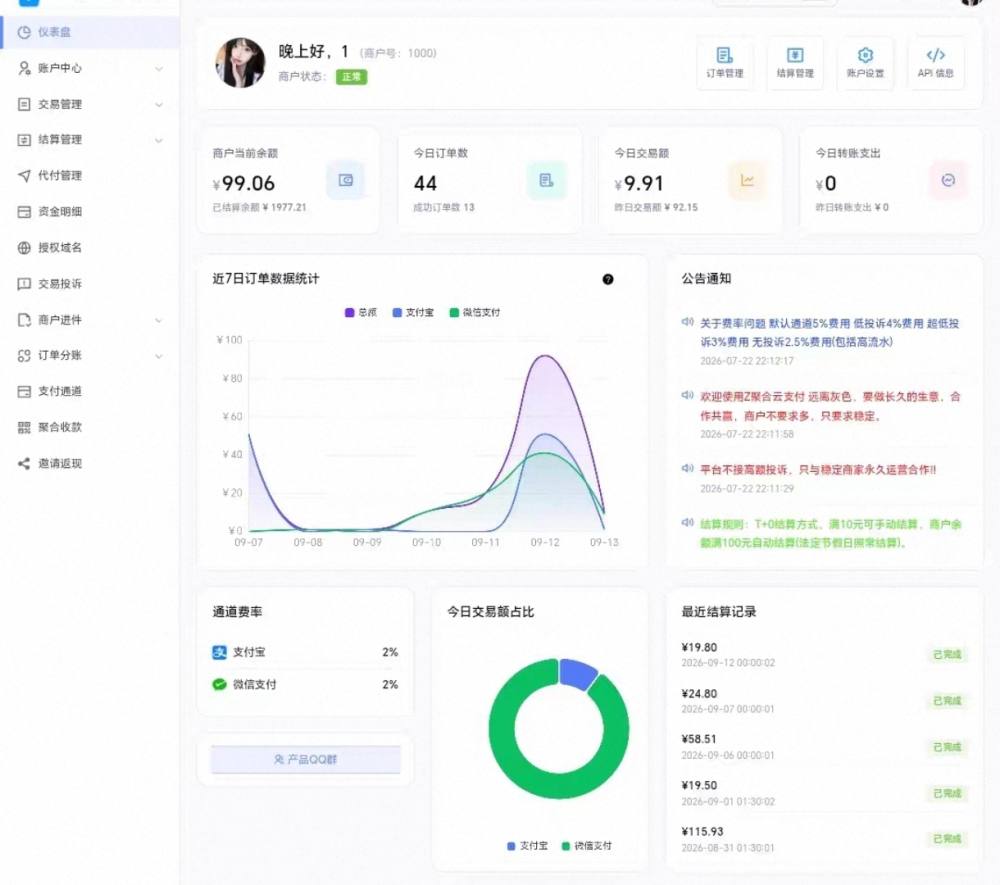Expand the 商户进件 chevron
This screenshot has width=1000, height=885.
tap(159, 320)
